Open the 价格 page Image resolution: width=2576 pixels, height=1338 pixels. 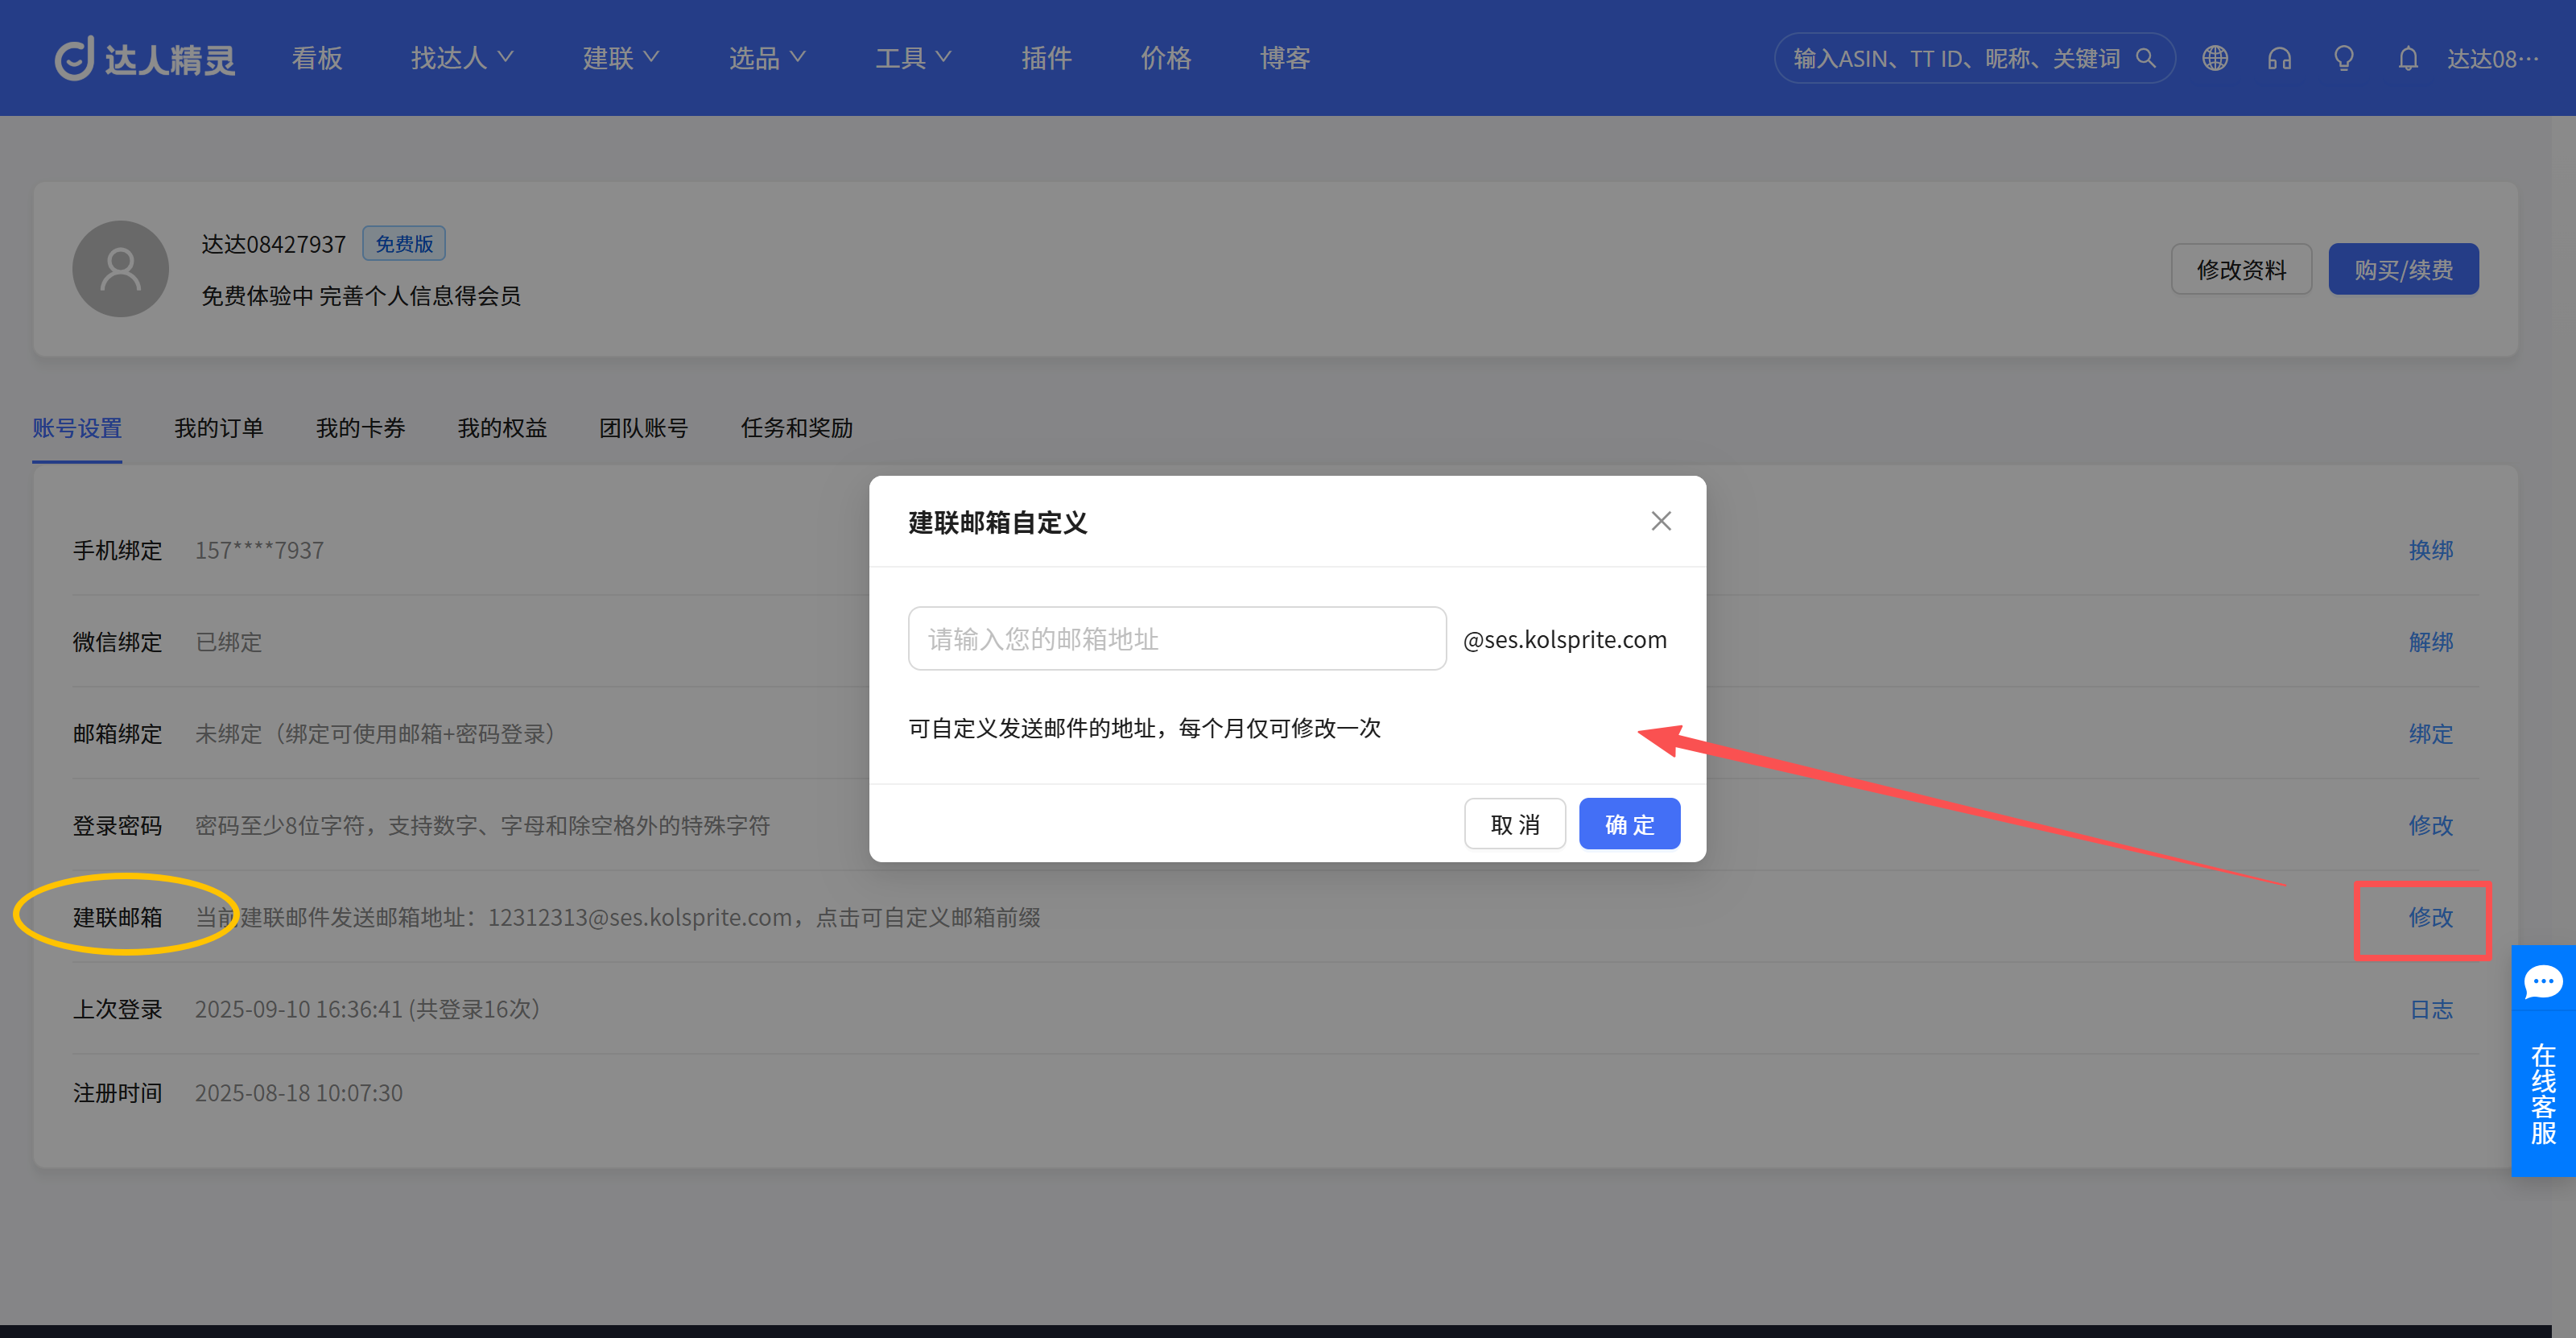coord(1166,58)
